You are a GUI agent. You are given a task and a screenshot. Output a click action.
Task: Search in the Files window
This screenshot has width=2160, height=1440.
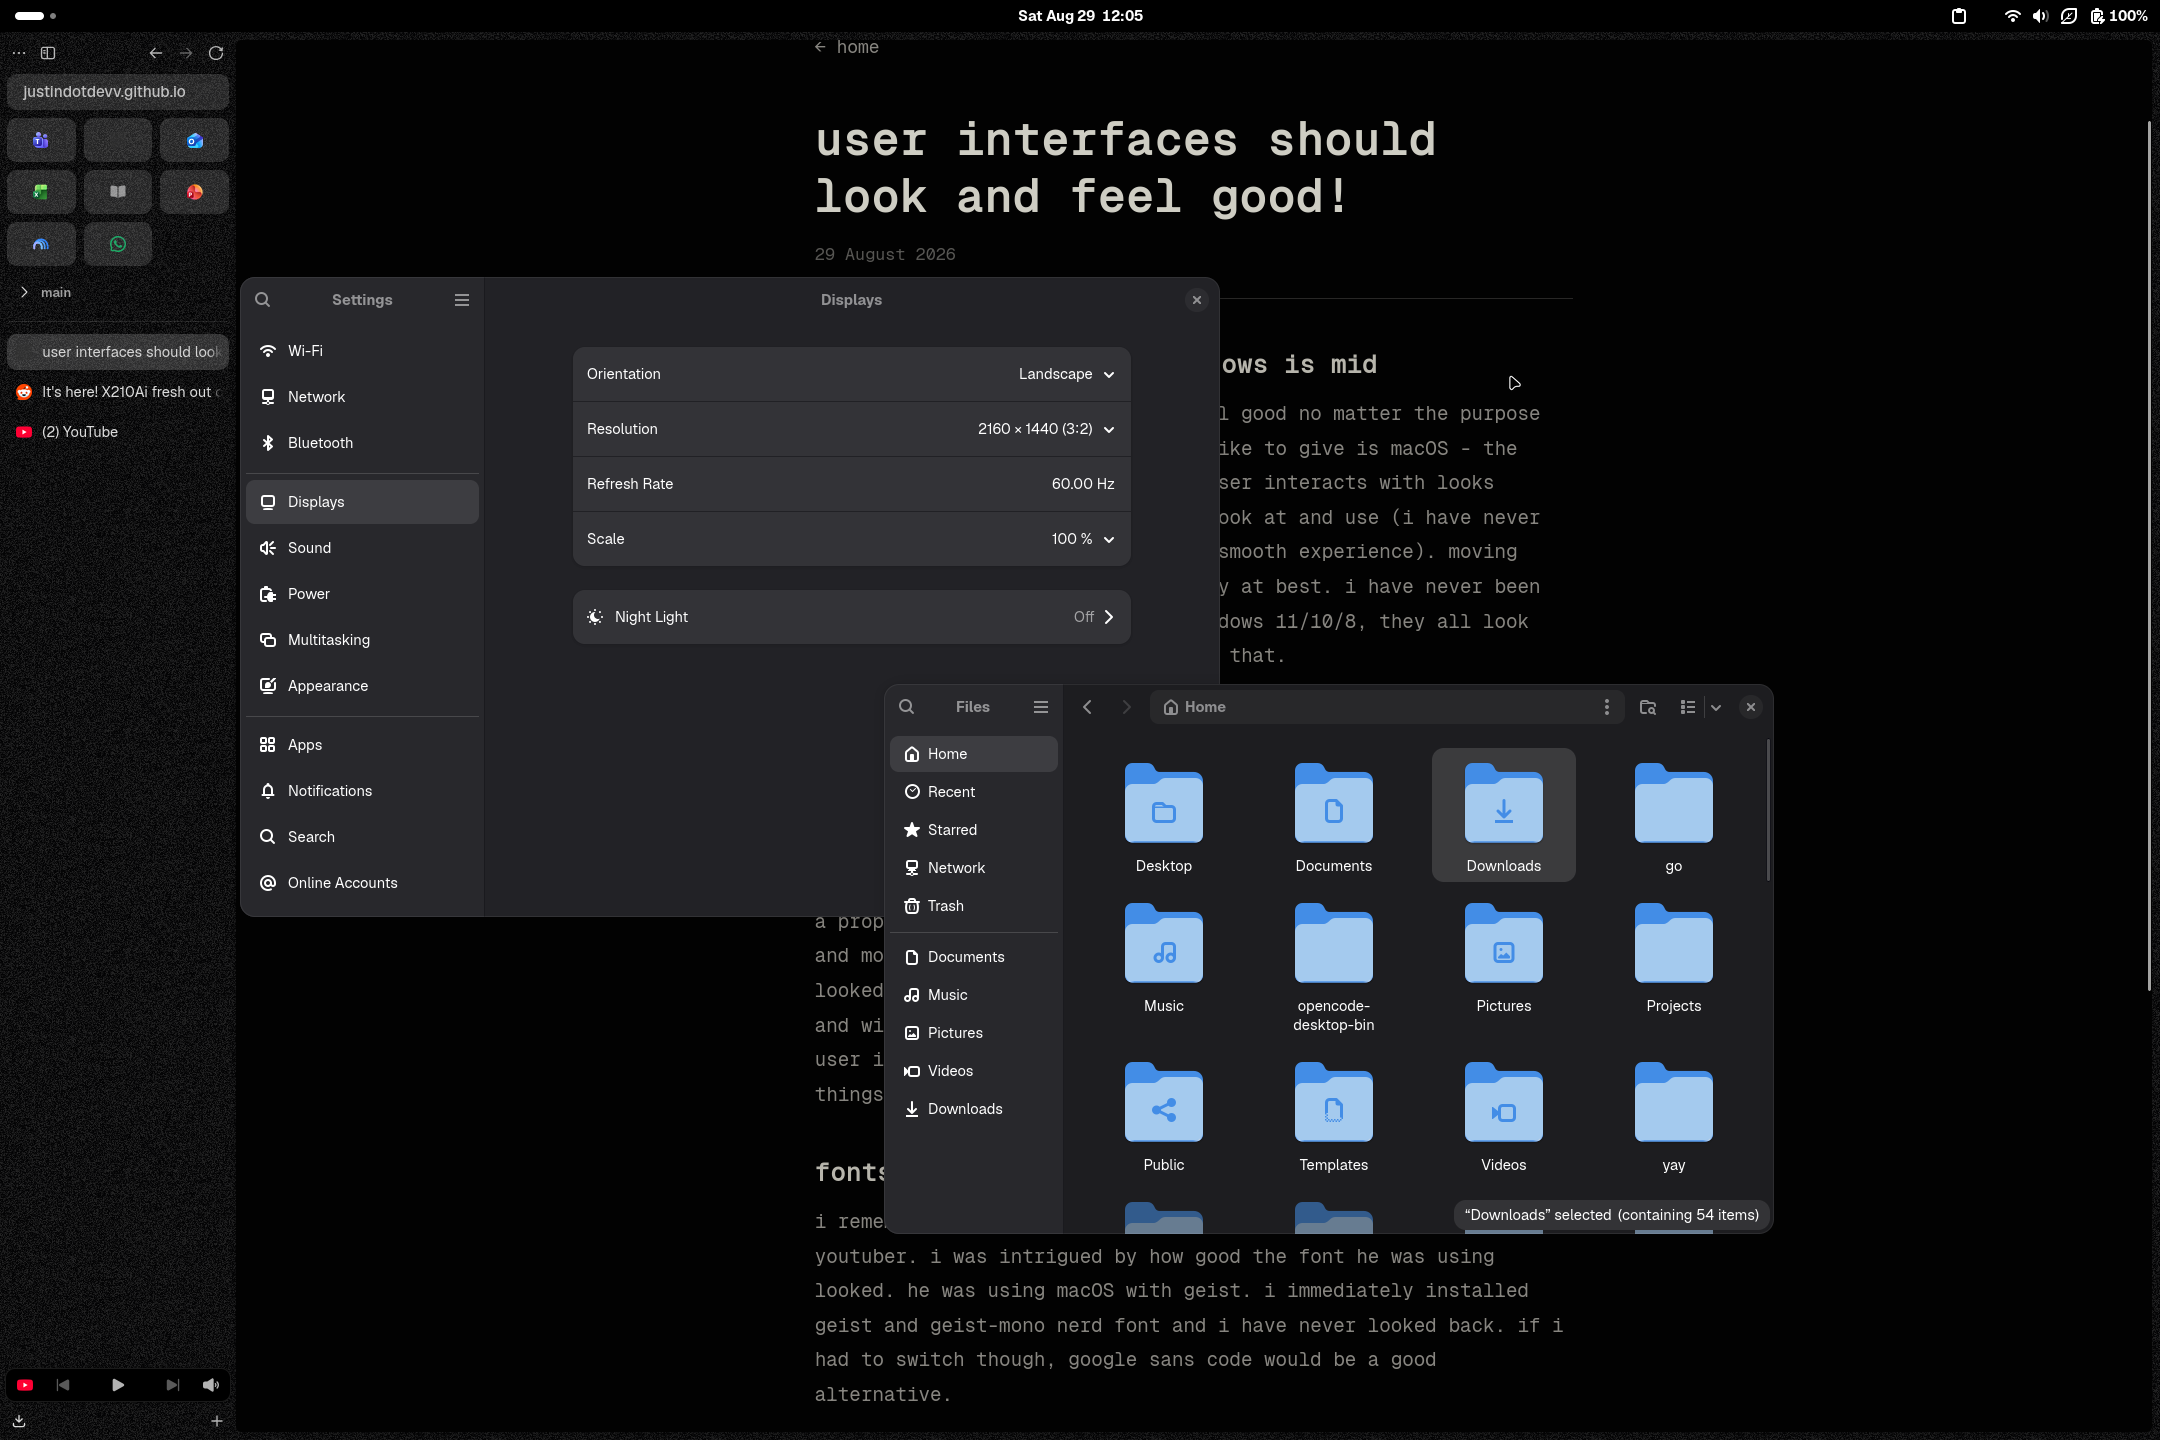point(906,707)
